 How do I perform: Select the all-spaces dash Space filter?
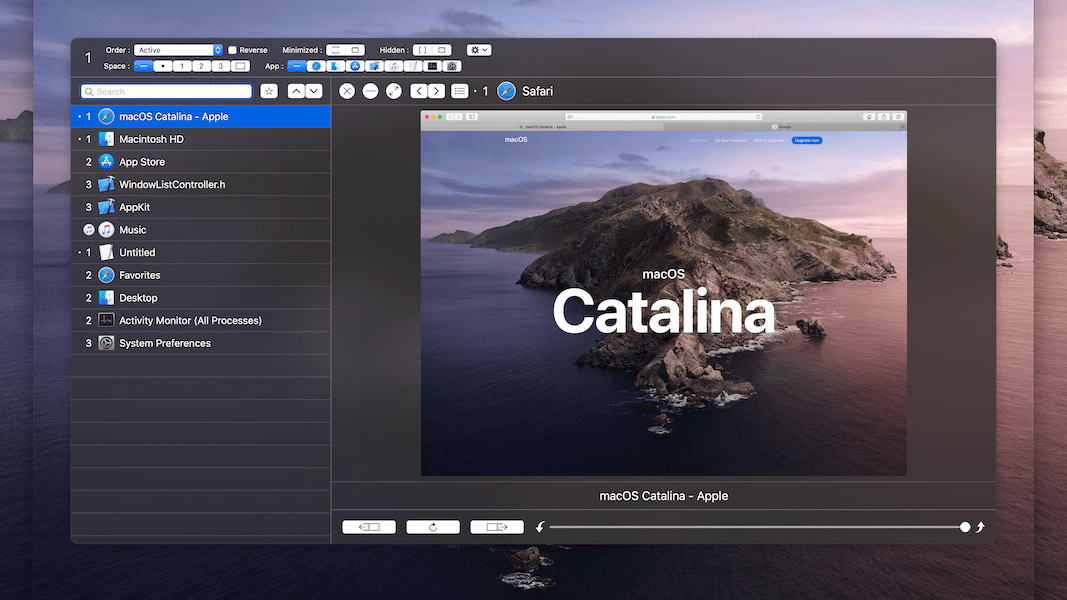(x=143, y=66)
